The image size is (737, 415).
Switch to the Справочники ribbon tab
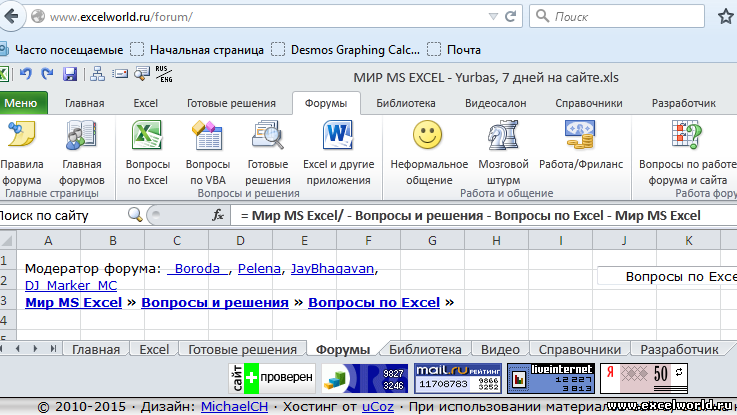click(x=588, y=103)
